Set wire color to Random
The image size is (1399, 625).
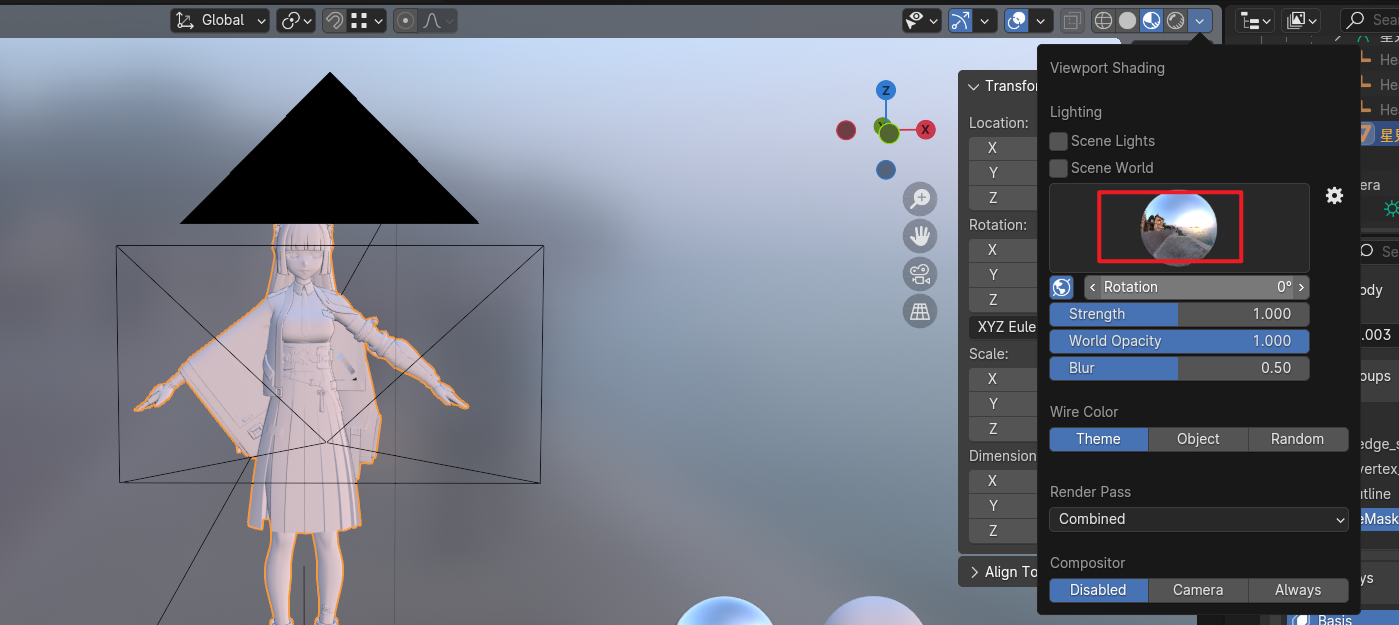click(x=1297, y=439)
